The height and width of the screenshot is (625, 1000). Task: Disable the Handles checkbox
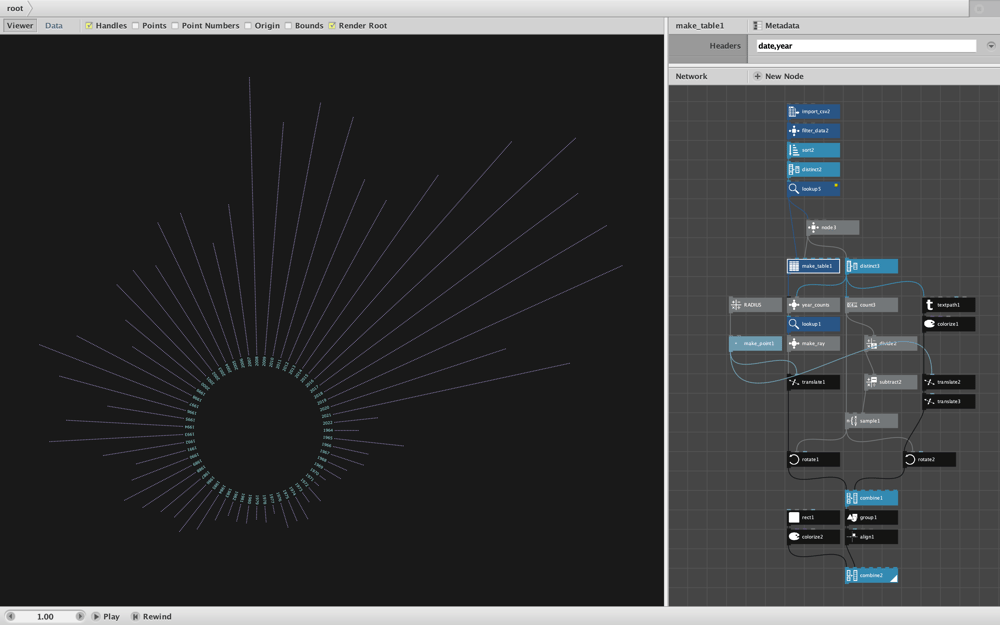click(89, 26)
